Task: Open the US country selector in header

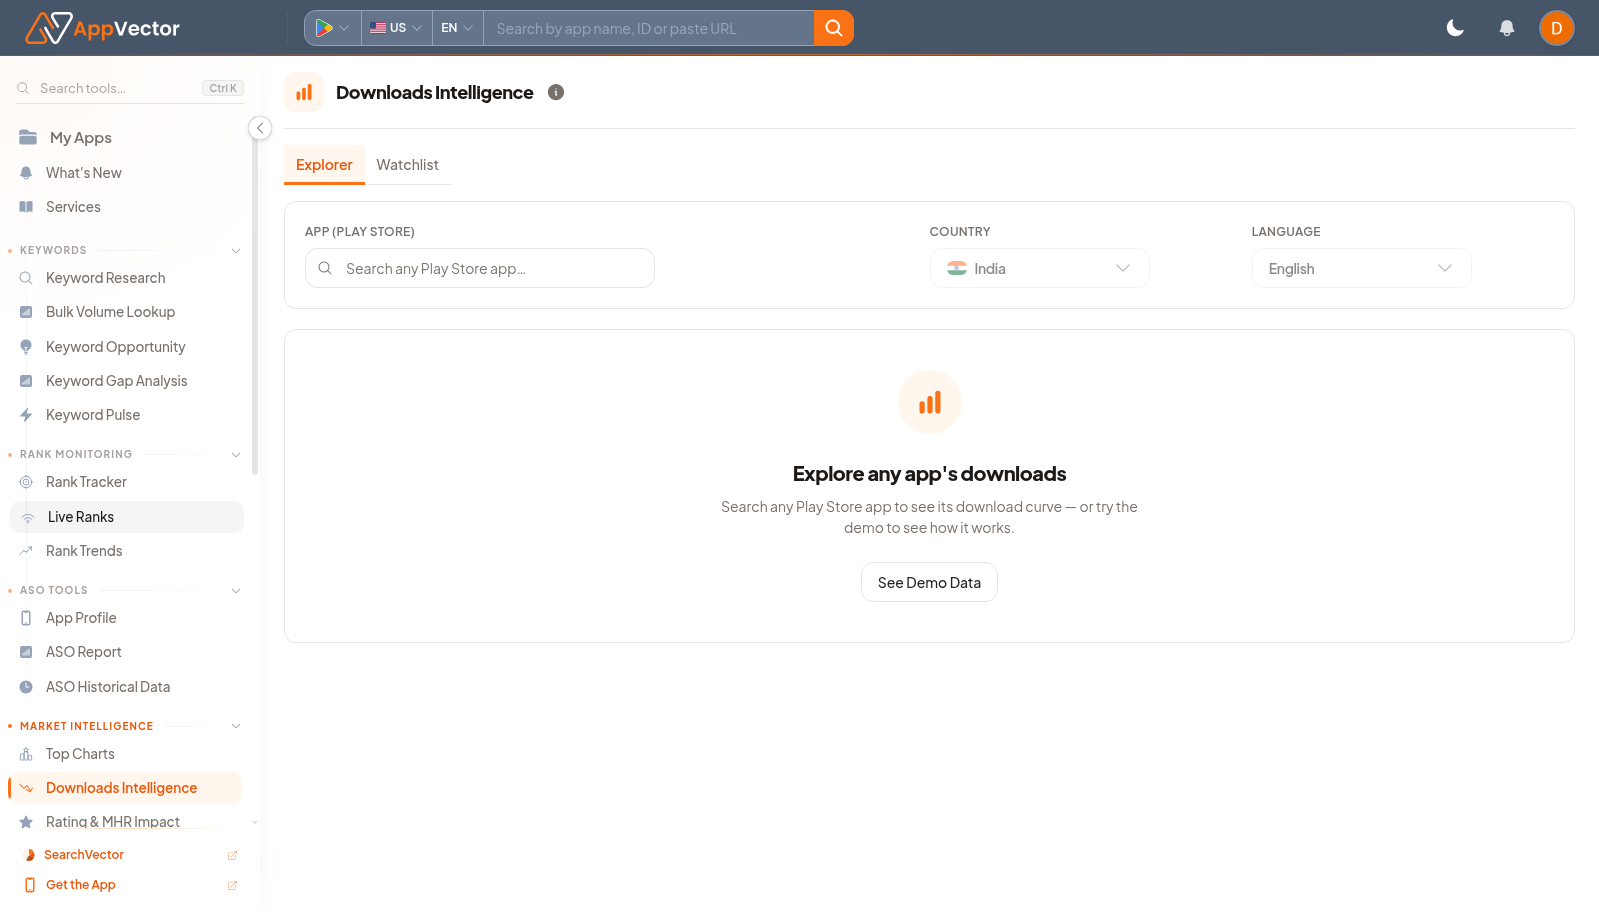Action: [396, 28]
